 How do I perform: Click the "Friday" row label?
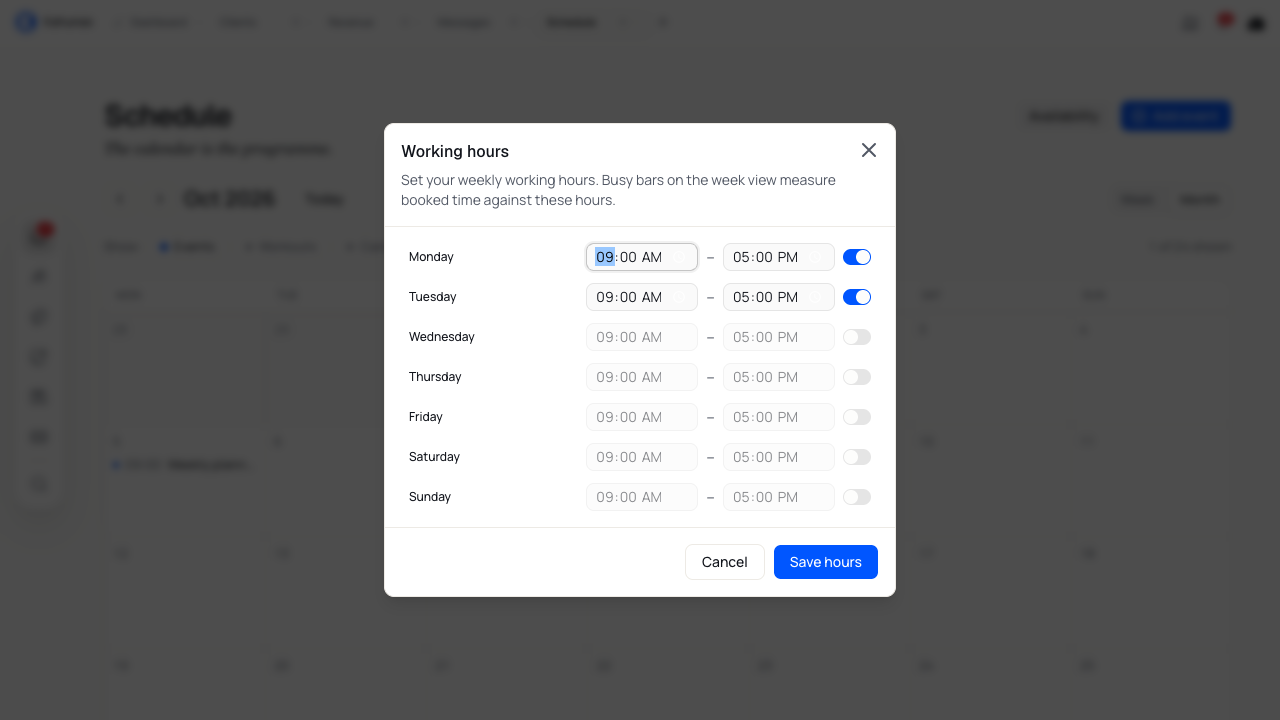[426, 417]
